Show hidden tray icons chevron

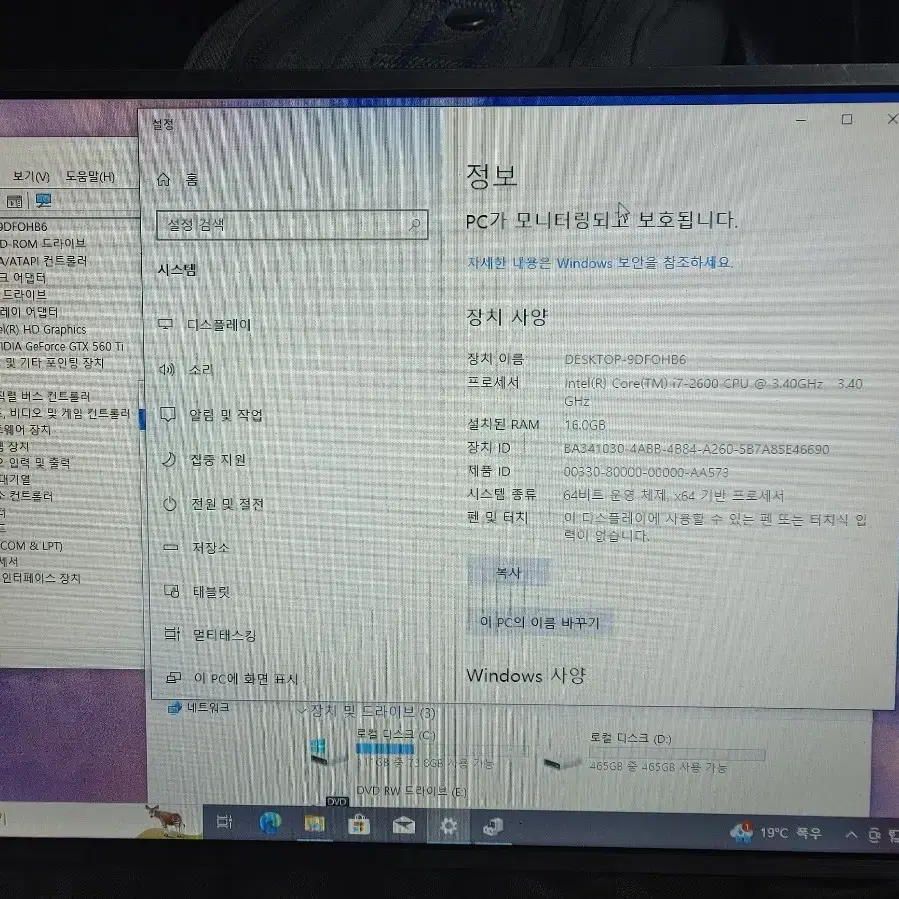[851, 834]
